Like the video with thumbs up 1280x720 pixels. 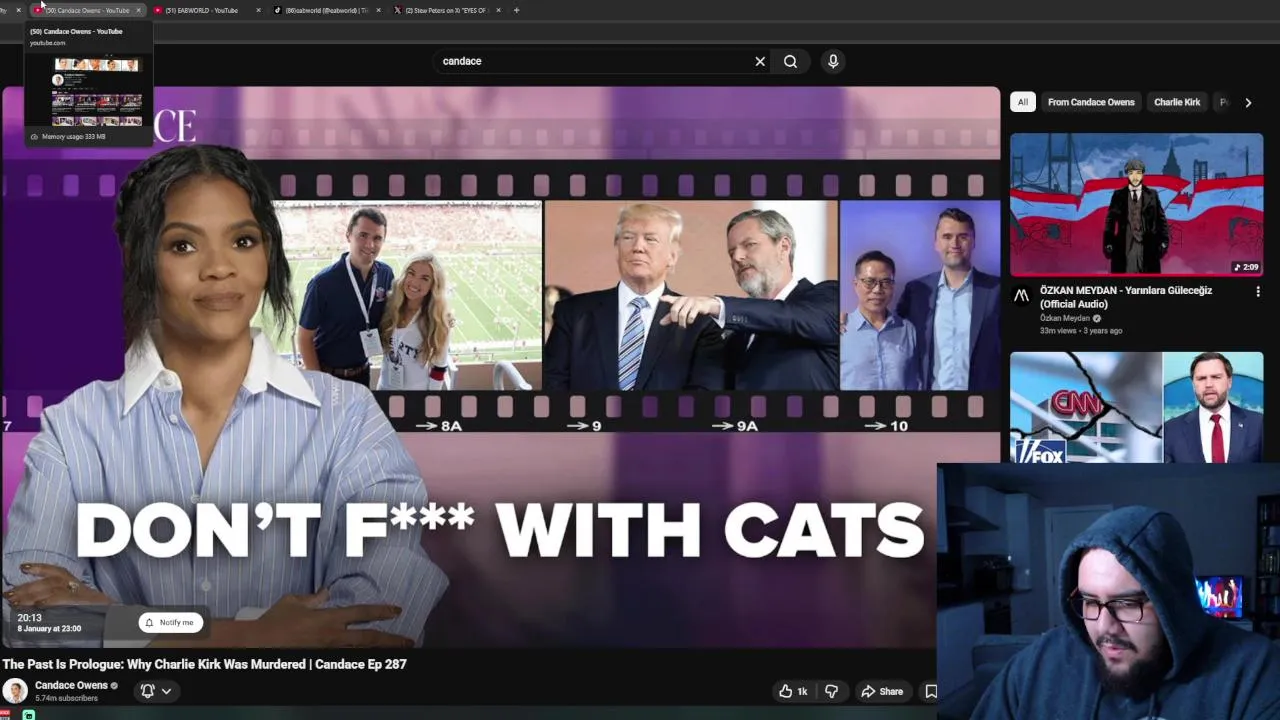(x=793, y=691)
